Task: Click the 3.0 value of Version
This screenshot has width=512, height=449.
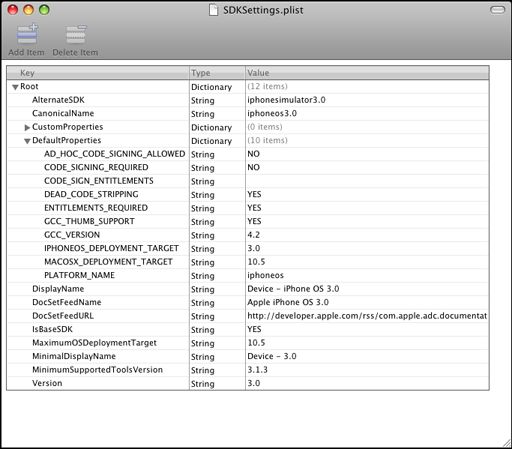Action: tap(254, 383)
